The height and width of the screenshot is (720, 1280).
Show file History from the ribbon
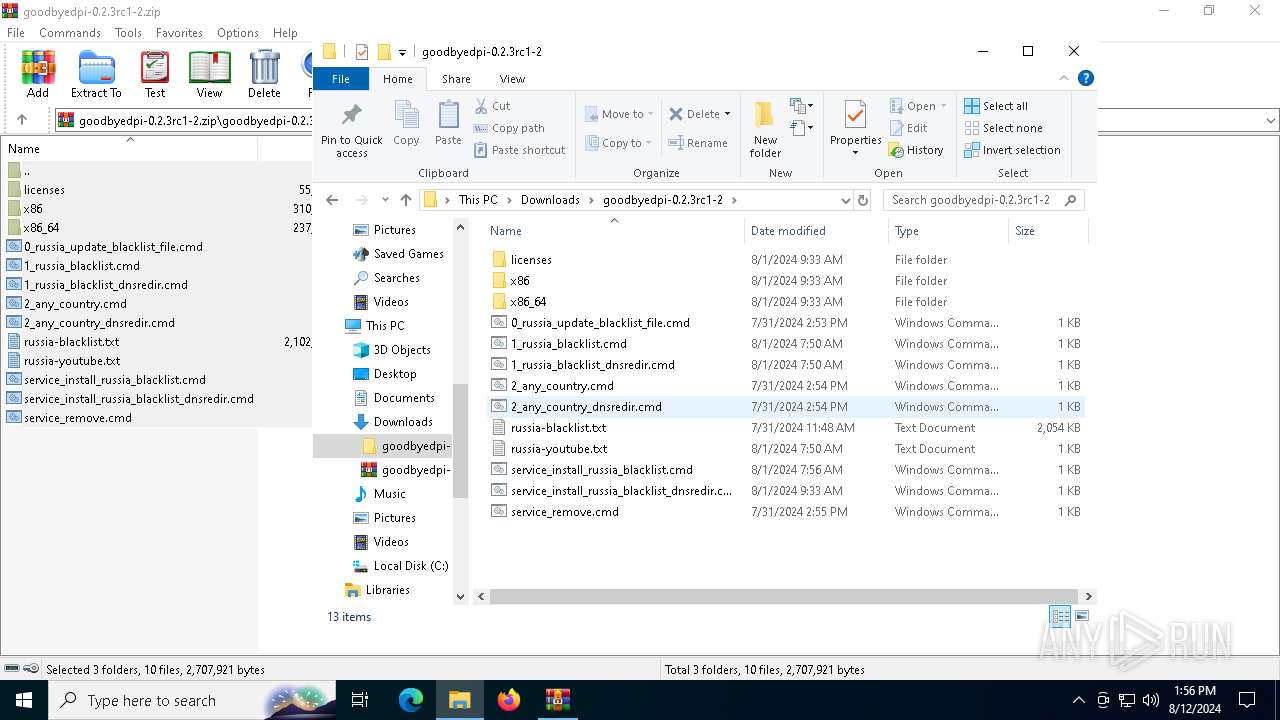(916, 150)
